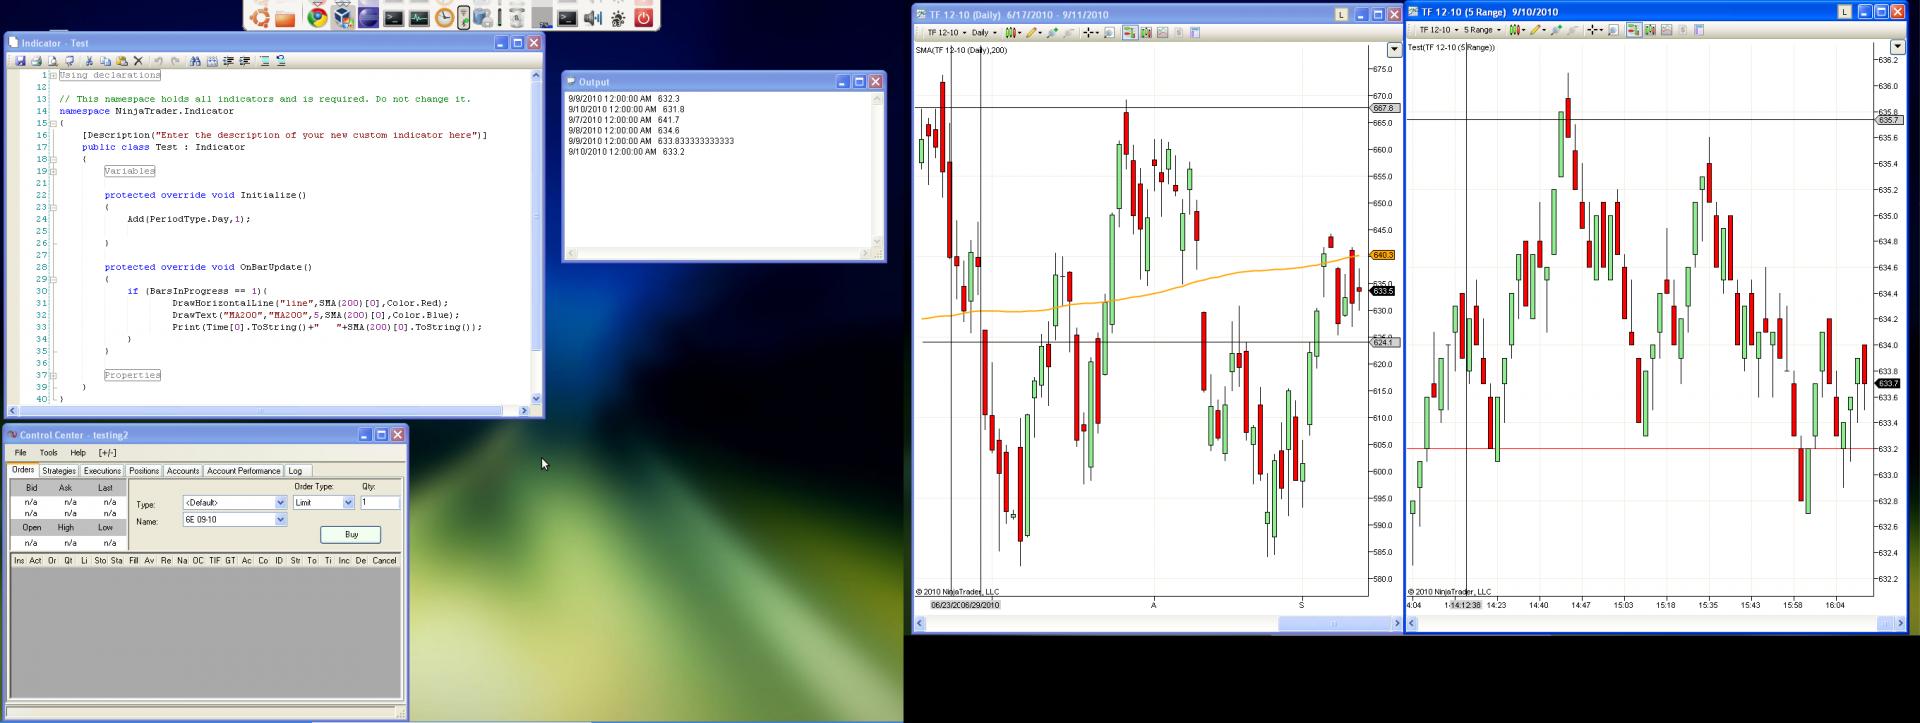The height and width of the screenshot is (723, 1920).
Task: Open Print Preview in the Indicator editor toolbar
Action: point(53,61)
